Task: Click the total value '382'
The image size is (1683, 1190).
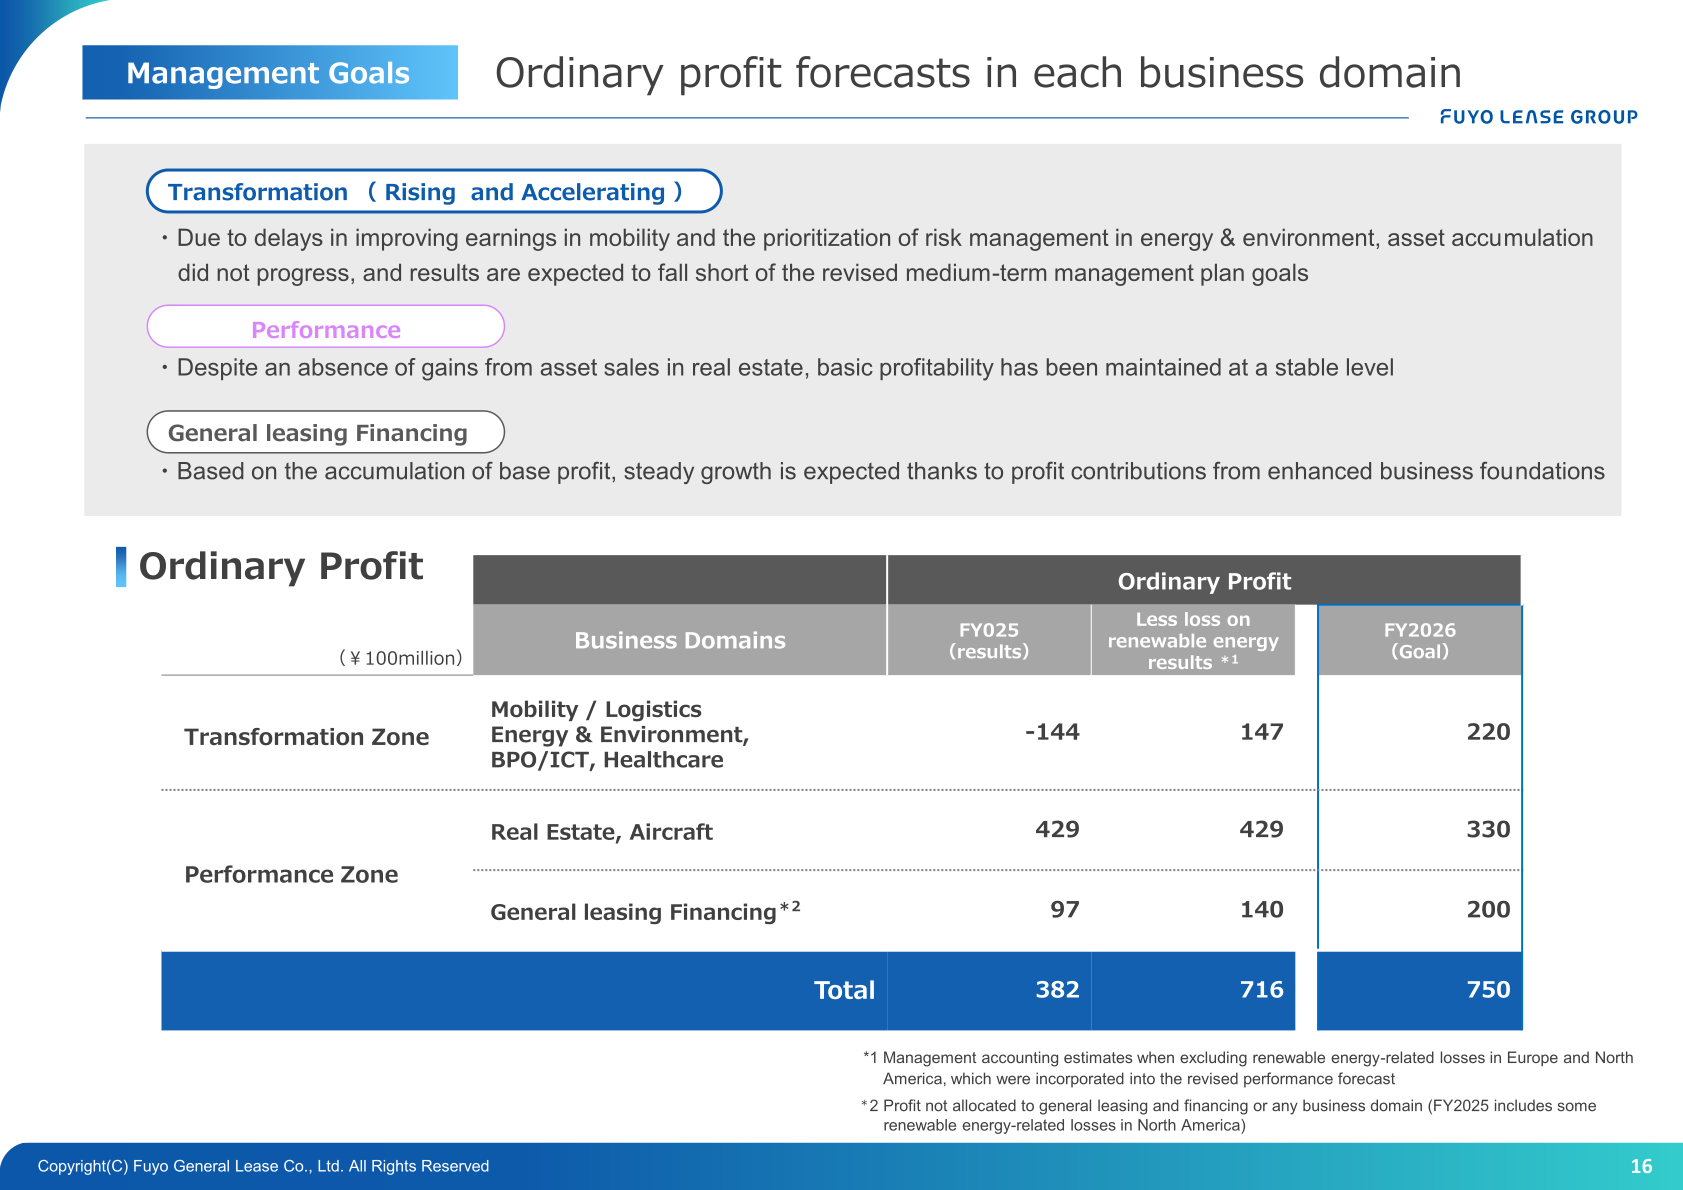Action: coord(1057,989)
